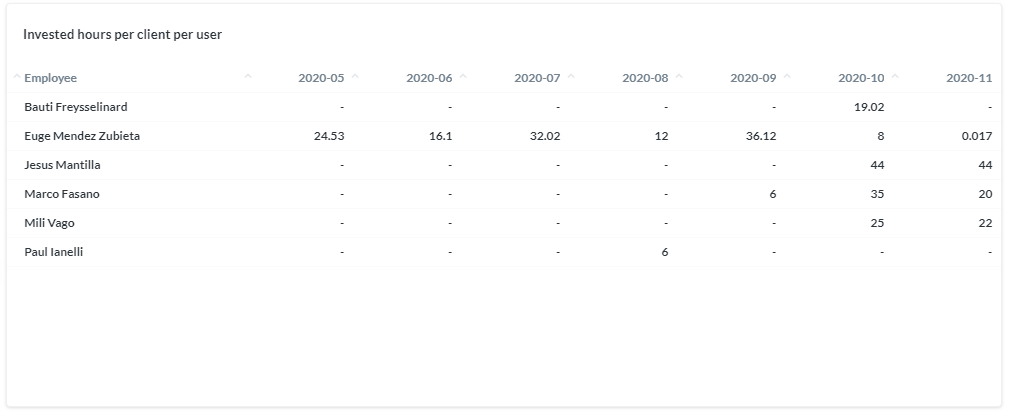1010x412 pixels.
Task: Sort by the 2020-11 column header
Action: point(969,78)
